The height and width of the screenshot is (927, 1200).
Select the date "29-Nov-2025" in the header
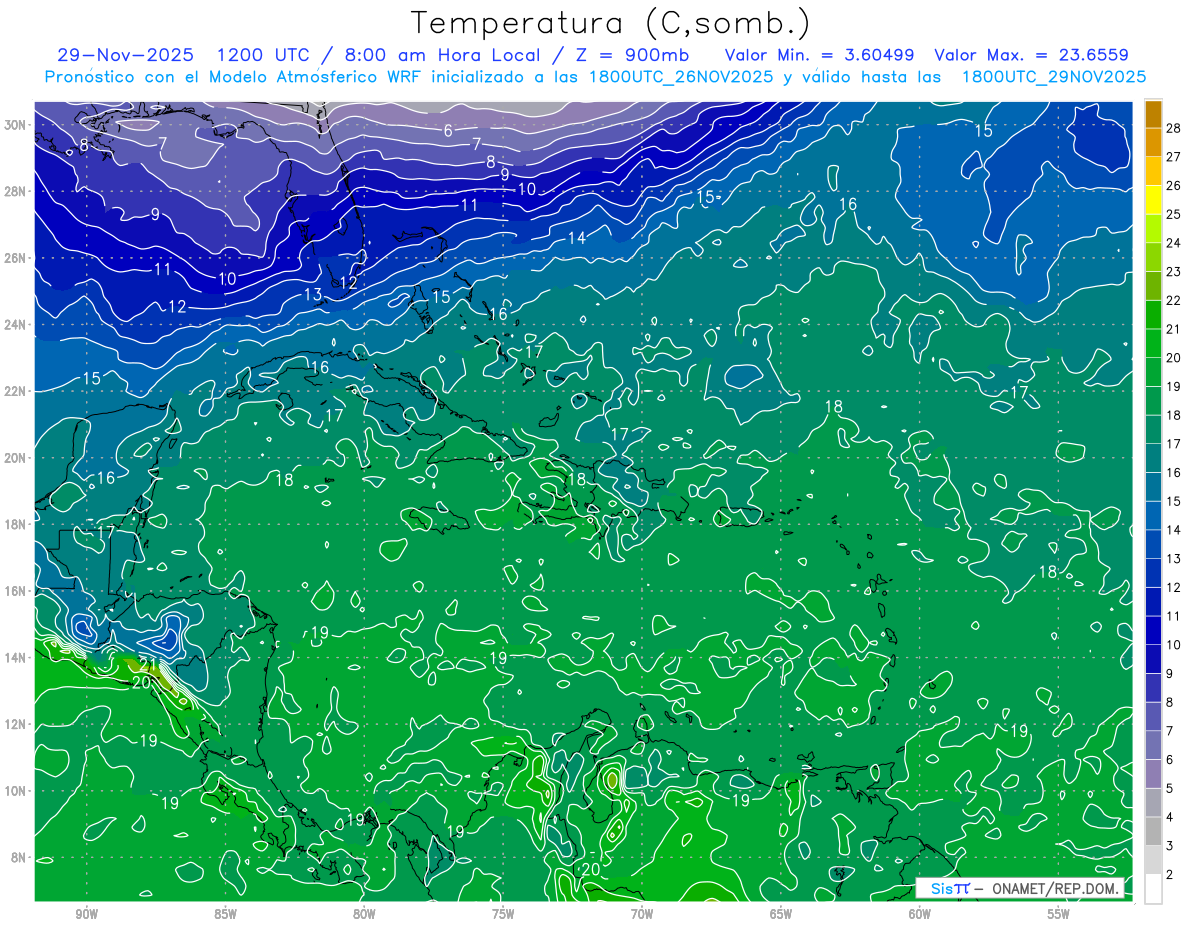126,55
